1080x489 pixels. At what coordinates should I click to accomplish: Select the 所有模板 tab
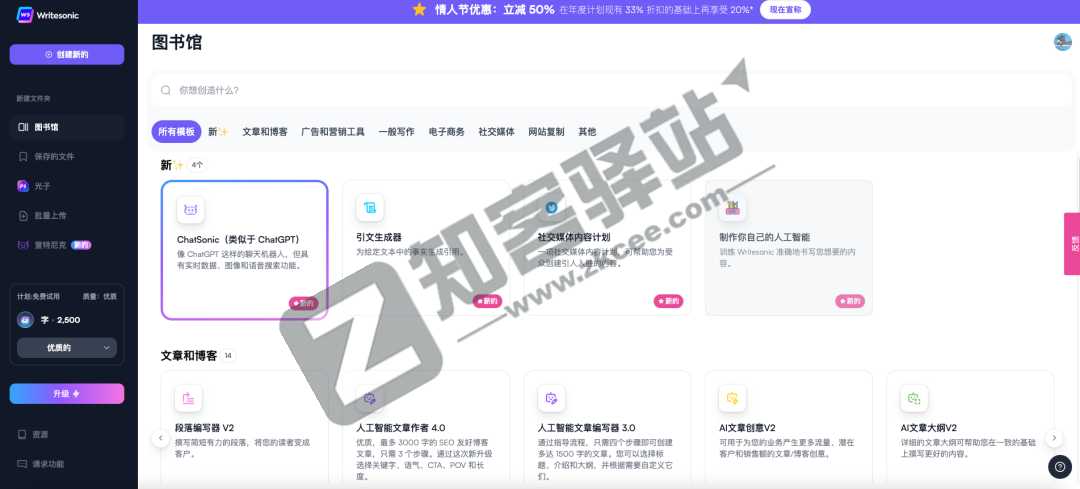[x=175, y=132]
